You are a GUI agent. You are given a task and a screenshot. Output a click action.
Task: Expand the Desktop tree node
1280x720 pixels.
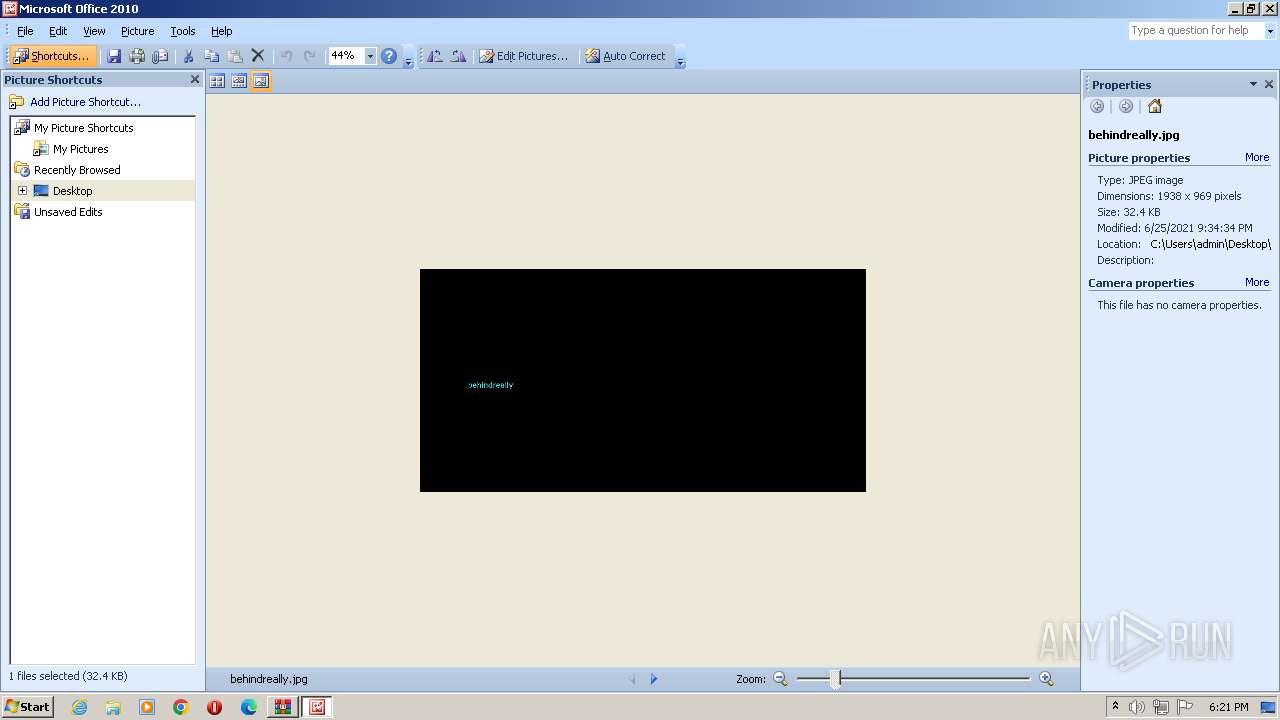tap(22, 191)
